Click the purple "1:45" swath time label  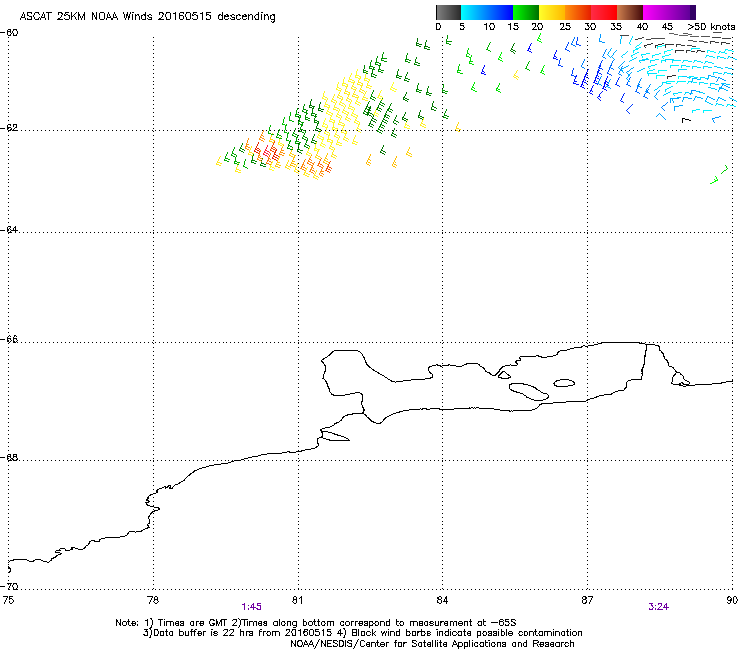coord(252,607)
